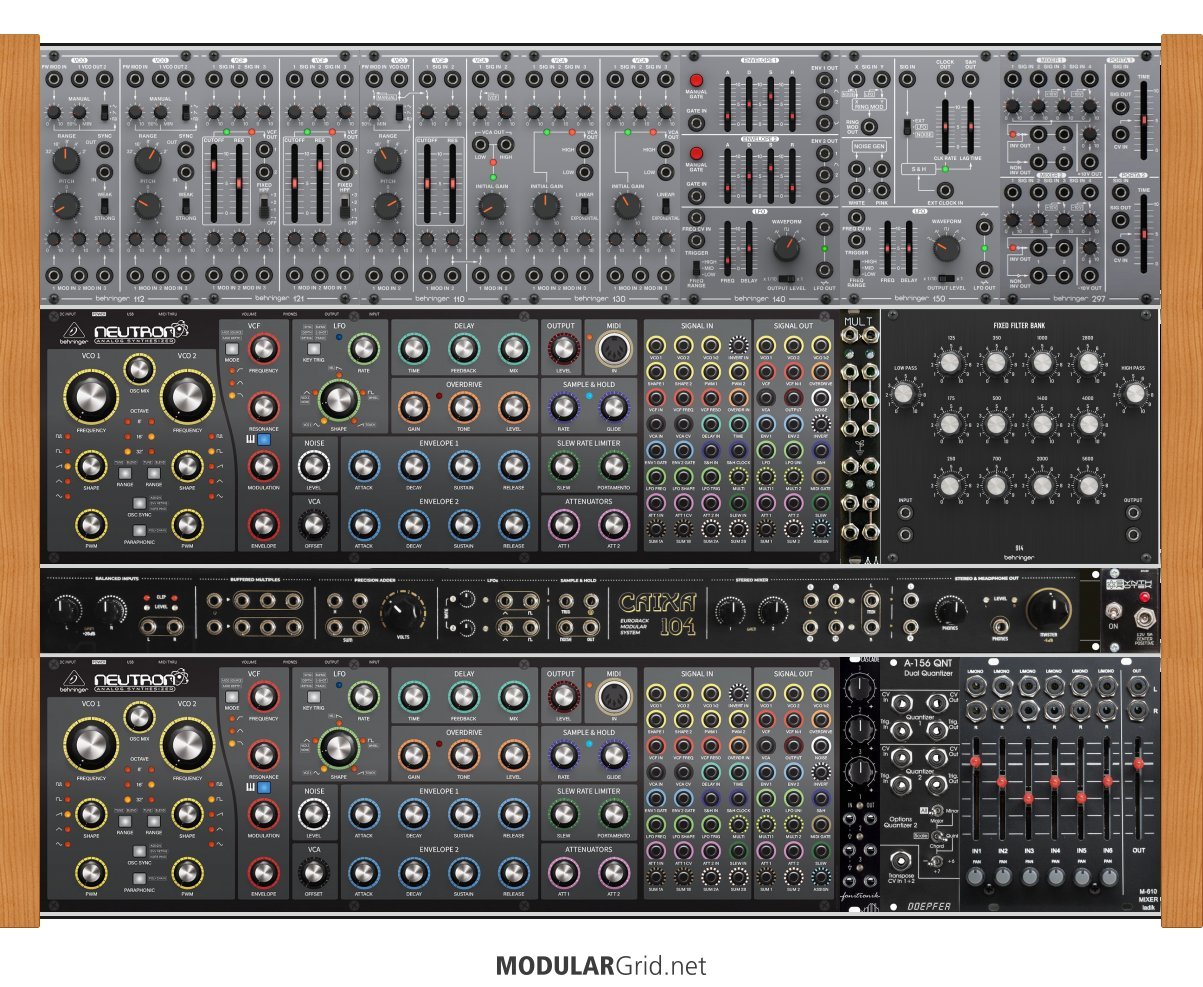Screen dimensions: 1203x987
Task: Click upper Neutron Paraphonic button
Action: click(139, 533)
